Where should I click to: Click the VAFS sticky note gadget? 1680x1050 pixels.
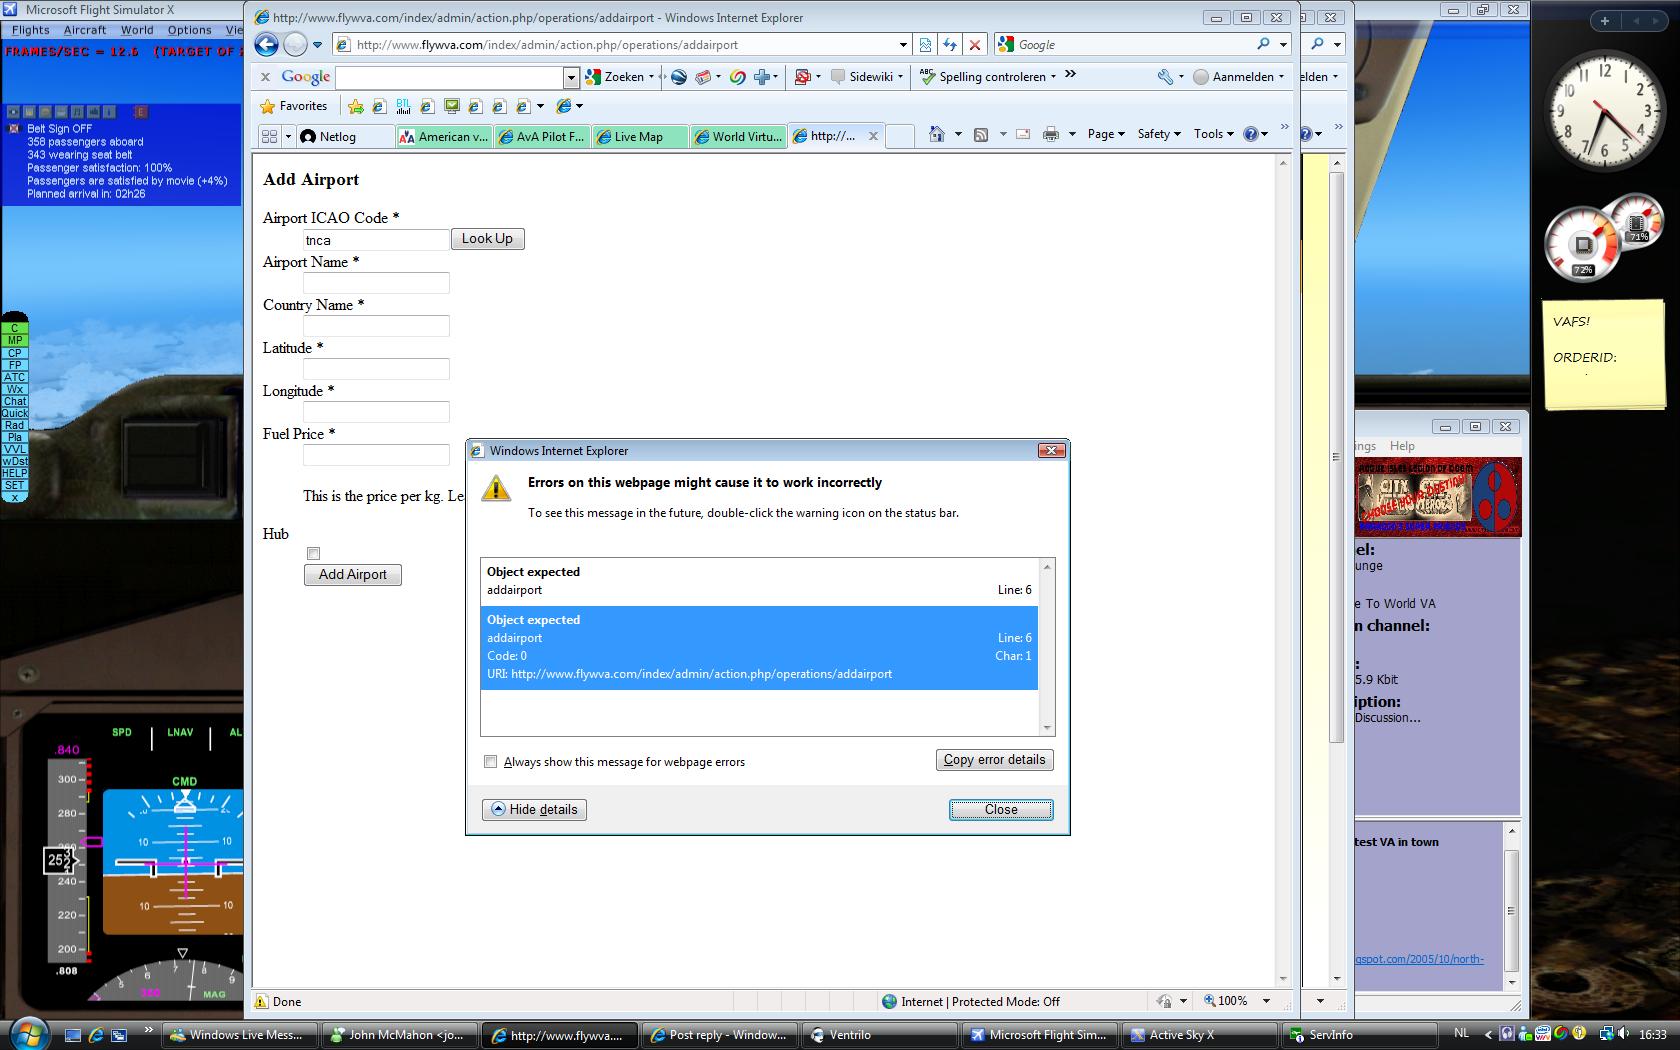1604,355
